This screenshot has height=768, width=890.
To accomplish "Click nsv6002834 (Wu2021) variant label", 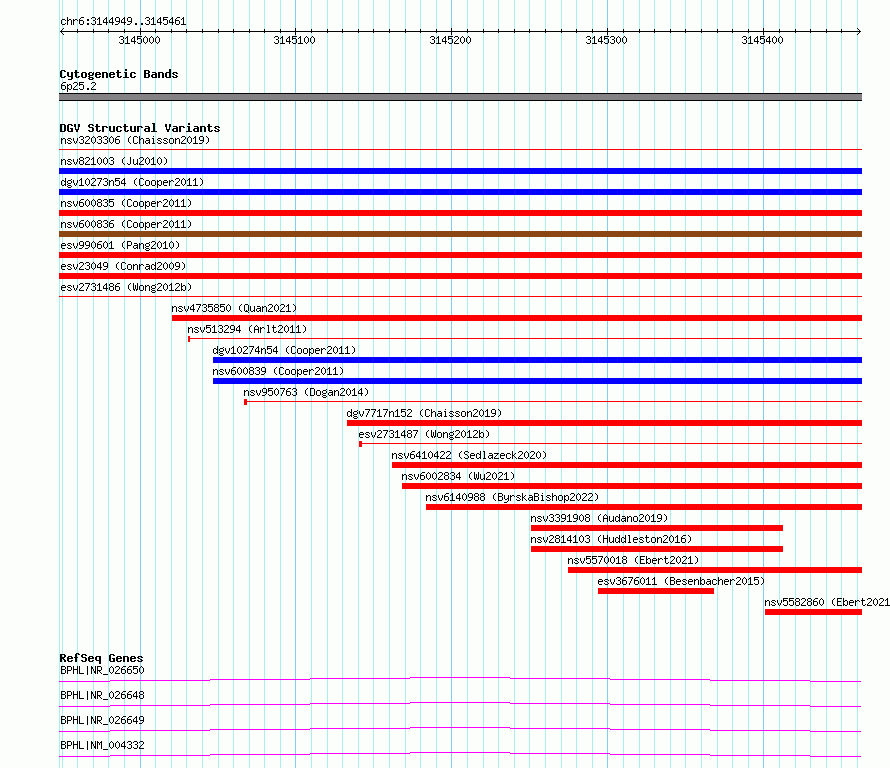I will (458, 476).
